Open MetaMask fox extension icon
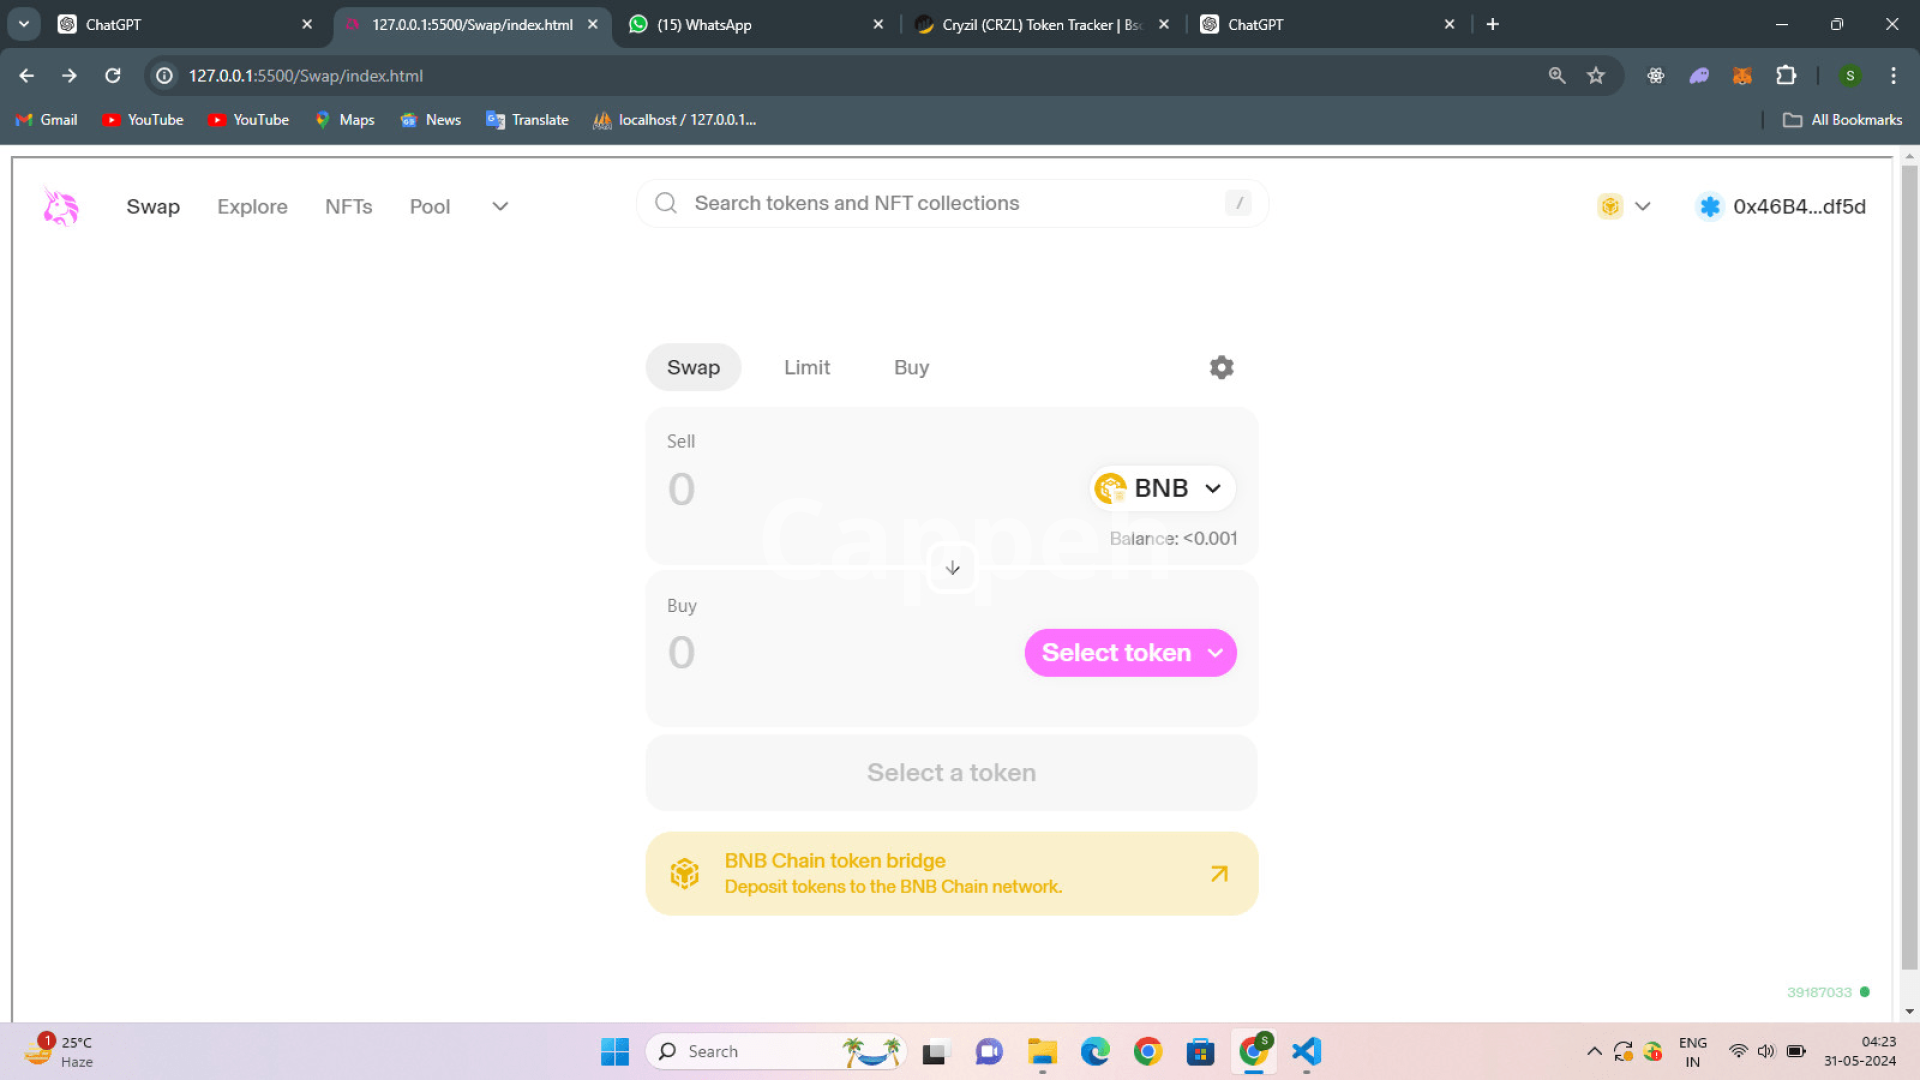 point(1742,76)
